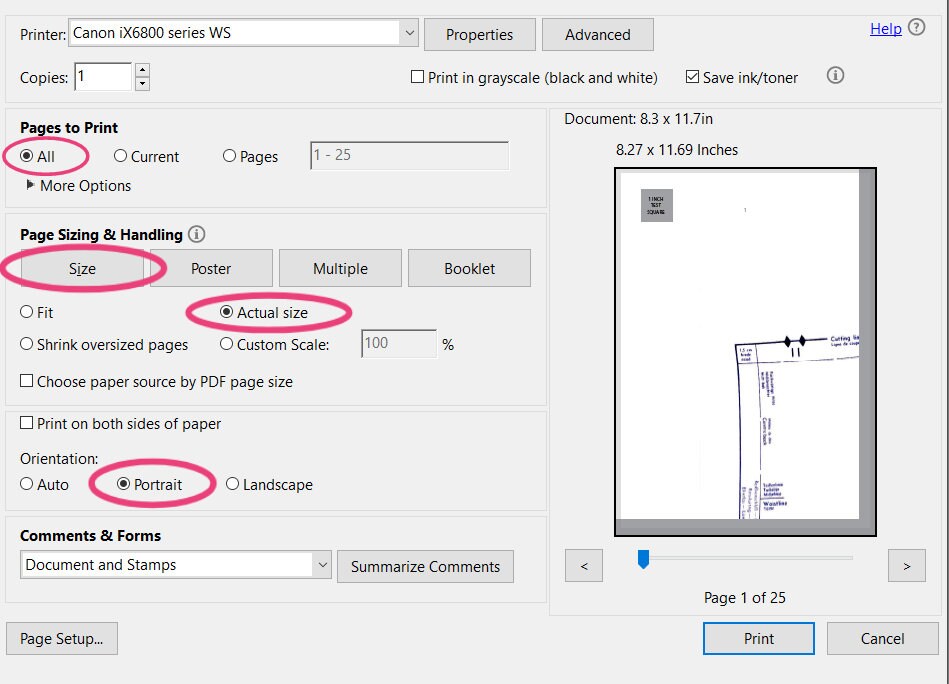Increase copies with the up stepper arrow
Viewport: 949px width, 684px height.
pyautogui.click(x=142, y=70)
